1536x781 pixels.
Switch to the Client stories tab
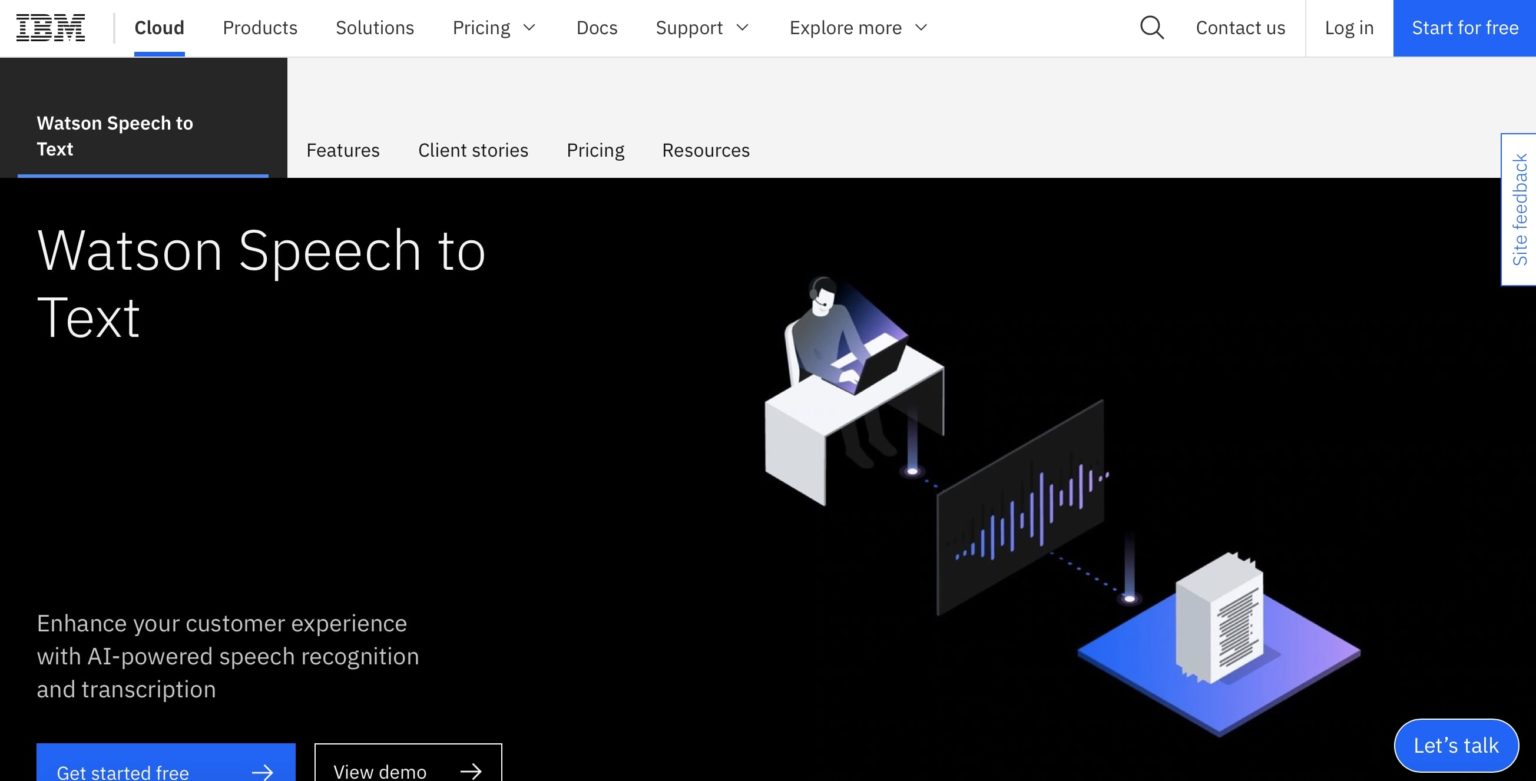(x=473, y=150)
